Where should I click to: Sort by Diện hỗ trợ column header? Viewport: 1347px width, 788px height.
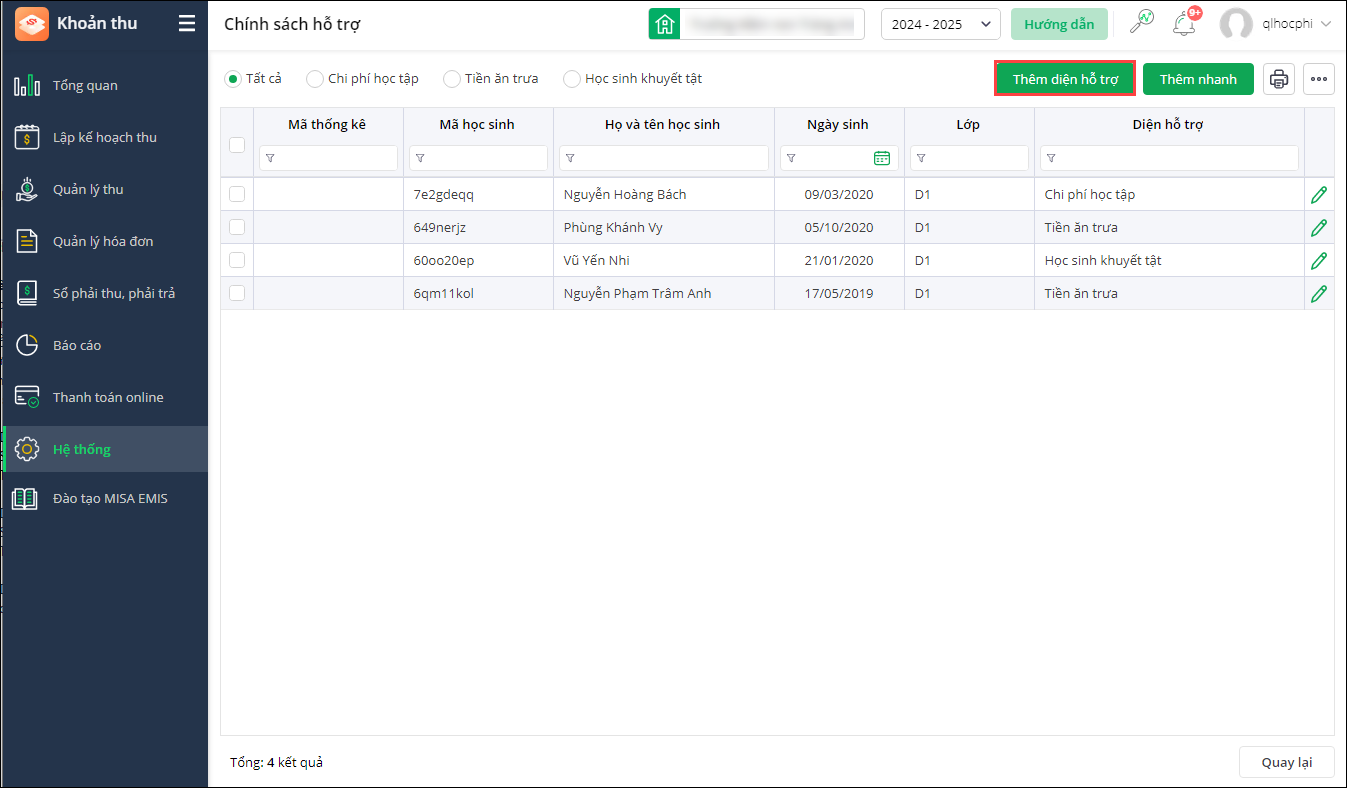(x=1168, y=125)
